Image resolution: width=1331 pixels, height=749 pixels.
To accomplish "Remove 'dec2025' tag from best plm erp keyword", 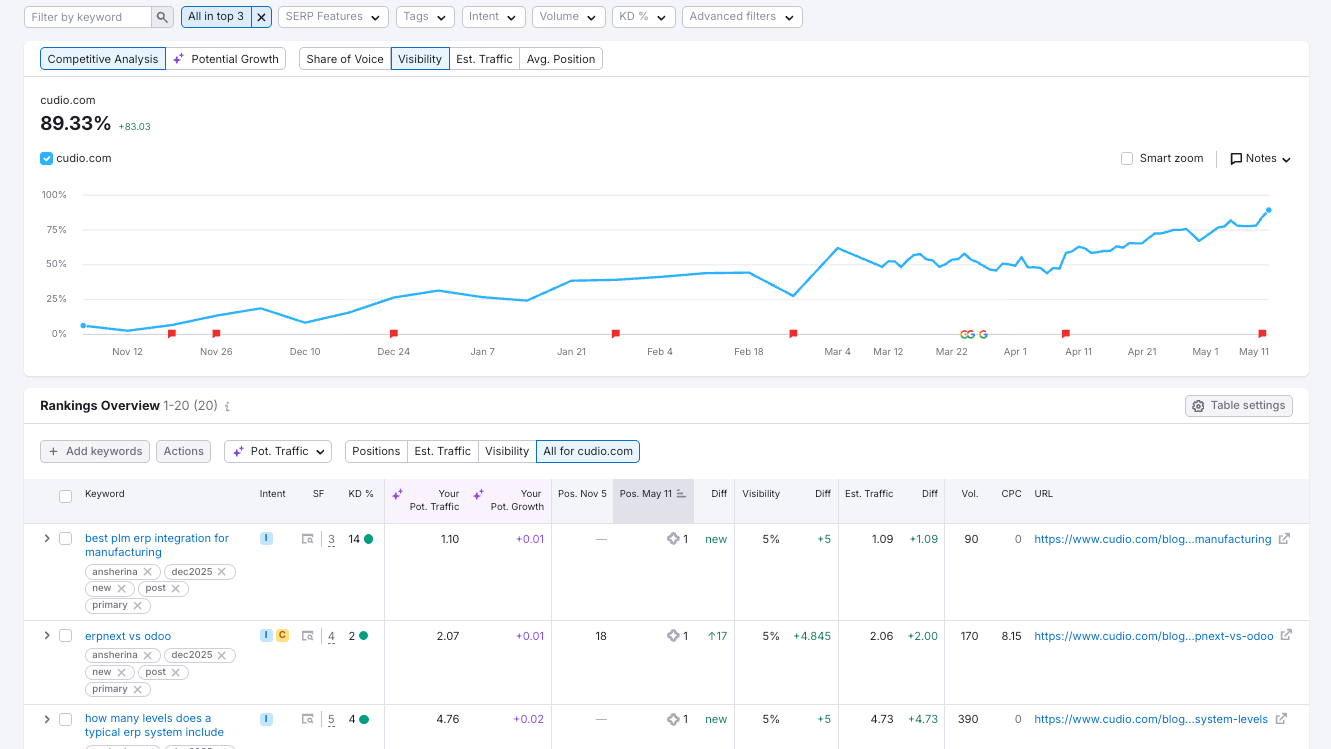I will [x=222, y=572].
